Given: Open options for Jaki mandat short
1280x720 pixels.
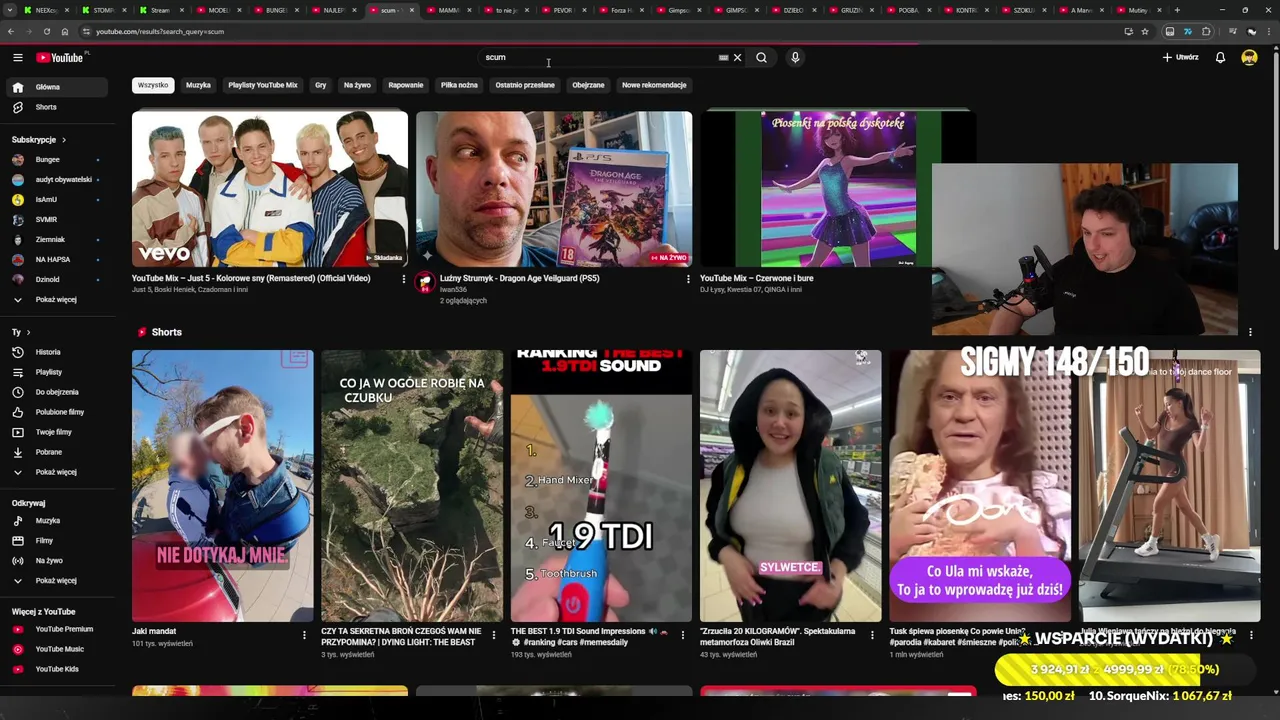Looking at the screenshot, I should 305,635.
